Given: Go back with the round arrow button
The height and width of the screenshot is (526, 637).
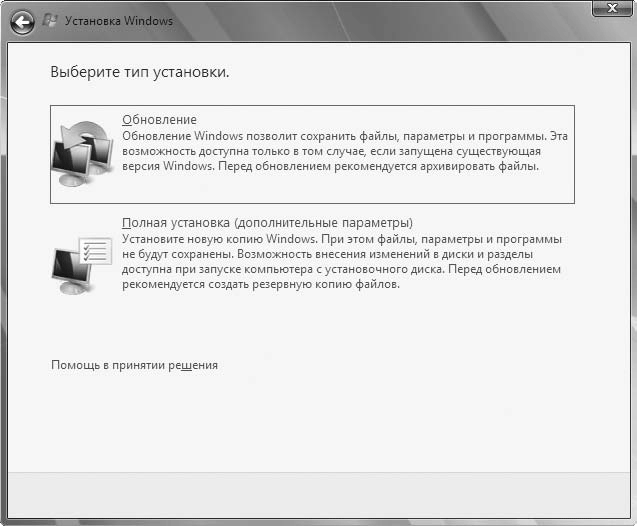Looking at the screenshot, I should click(x=22, y=22).
